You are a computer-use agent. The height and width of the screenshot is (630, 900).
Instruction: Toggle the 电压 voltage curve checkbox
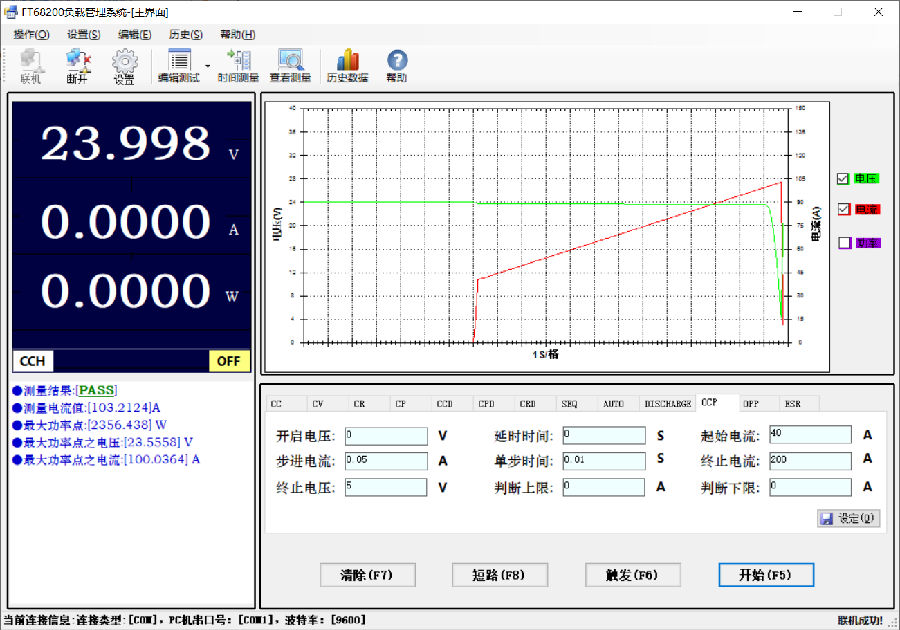coord(842,178)
